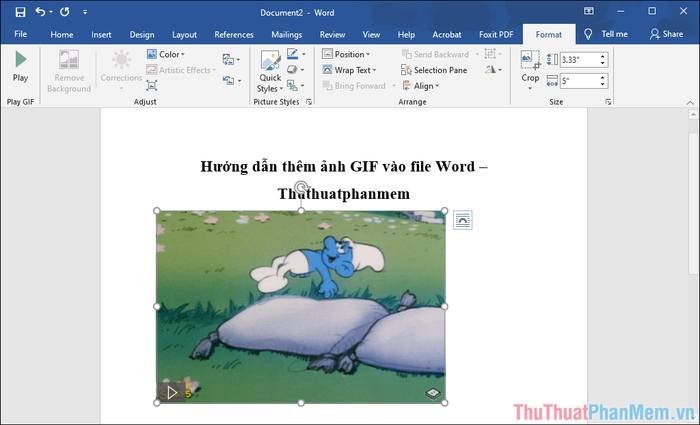Open the Size dialog launcher
Screen dimensions: 700x425
click(x=608, y=102)
